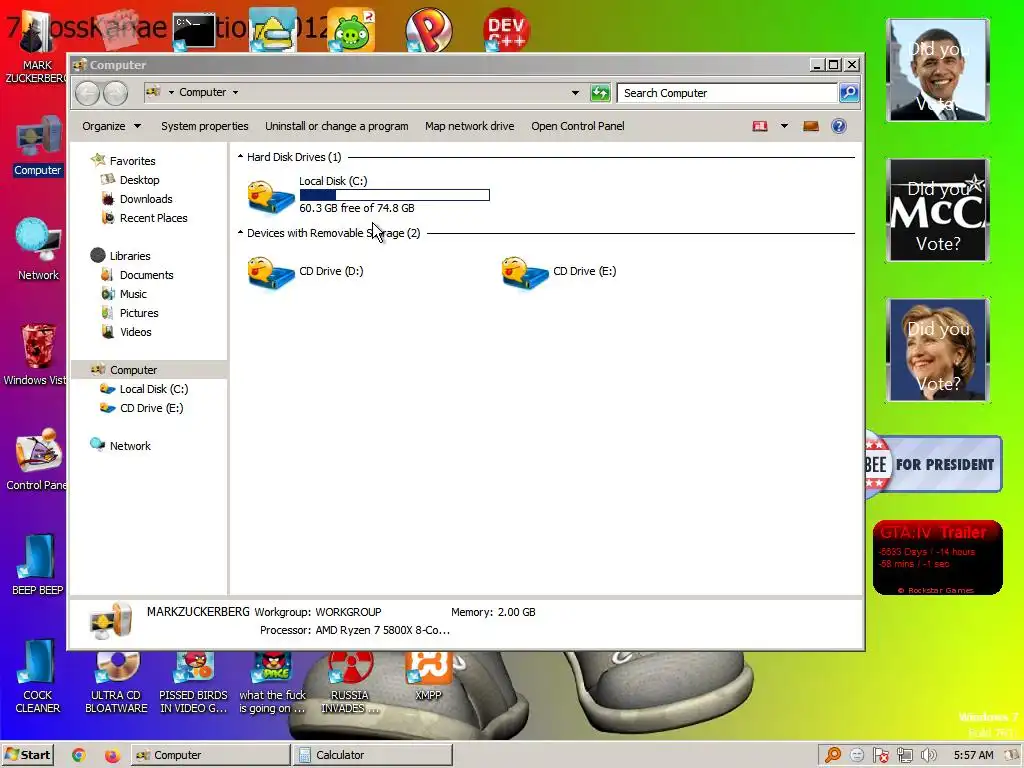This screenshot has height=768, width=1024.
Task: Open the recycle bin desktop icon
Action: (36, 355)
